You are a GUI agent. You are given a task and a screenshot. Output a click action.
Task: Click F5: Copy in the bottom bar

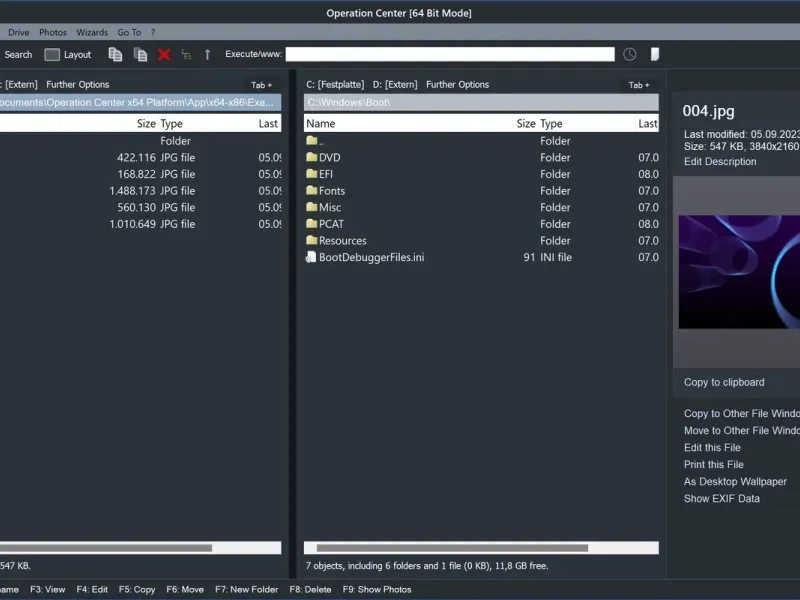pos(137,589)
